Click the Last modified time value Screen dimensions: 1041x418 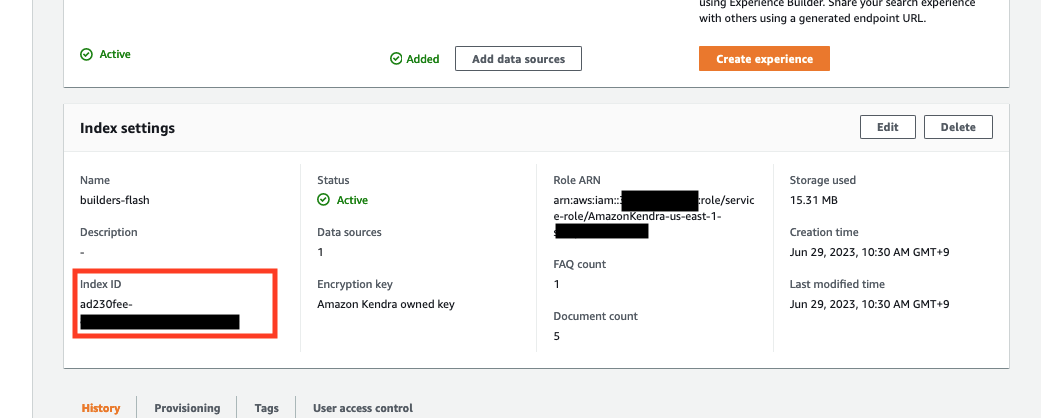click(x=869, y=304)
